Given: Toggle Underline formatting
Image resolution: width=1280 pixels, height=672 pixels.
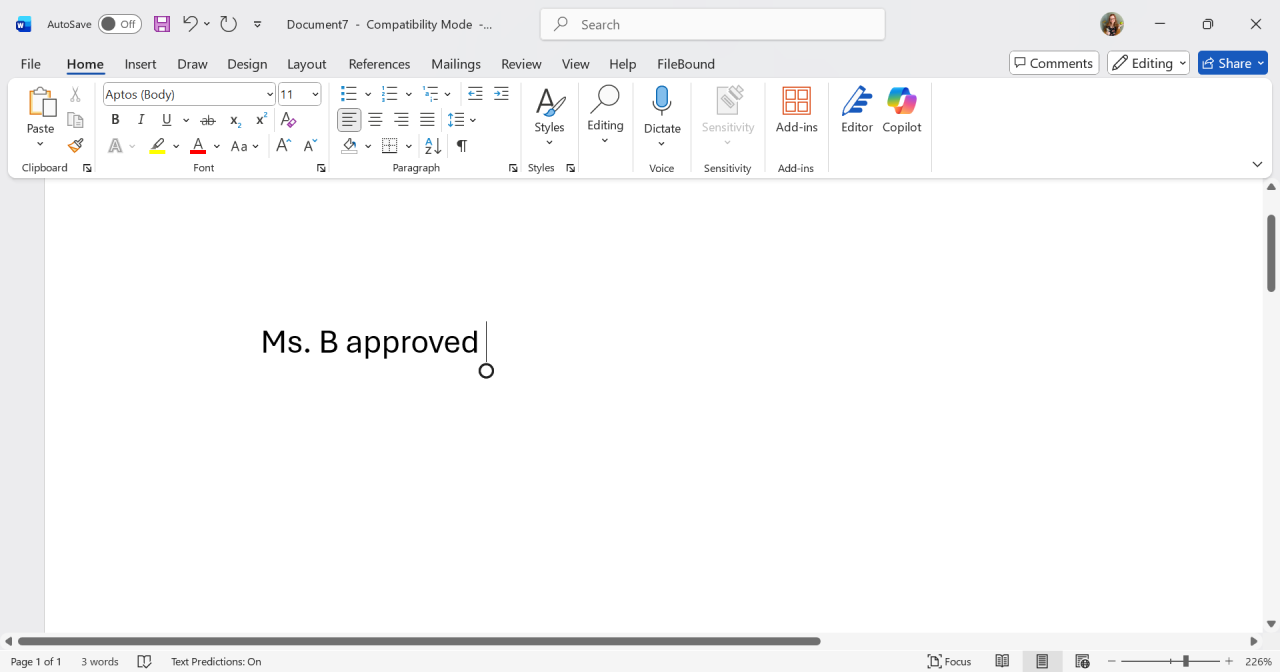Looking at the screenshot, I should point(167,120).
